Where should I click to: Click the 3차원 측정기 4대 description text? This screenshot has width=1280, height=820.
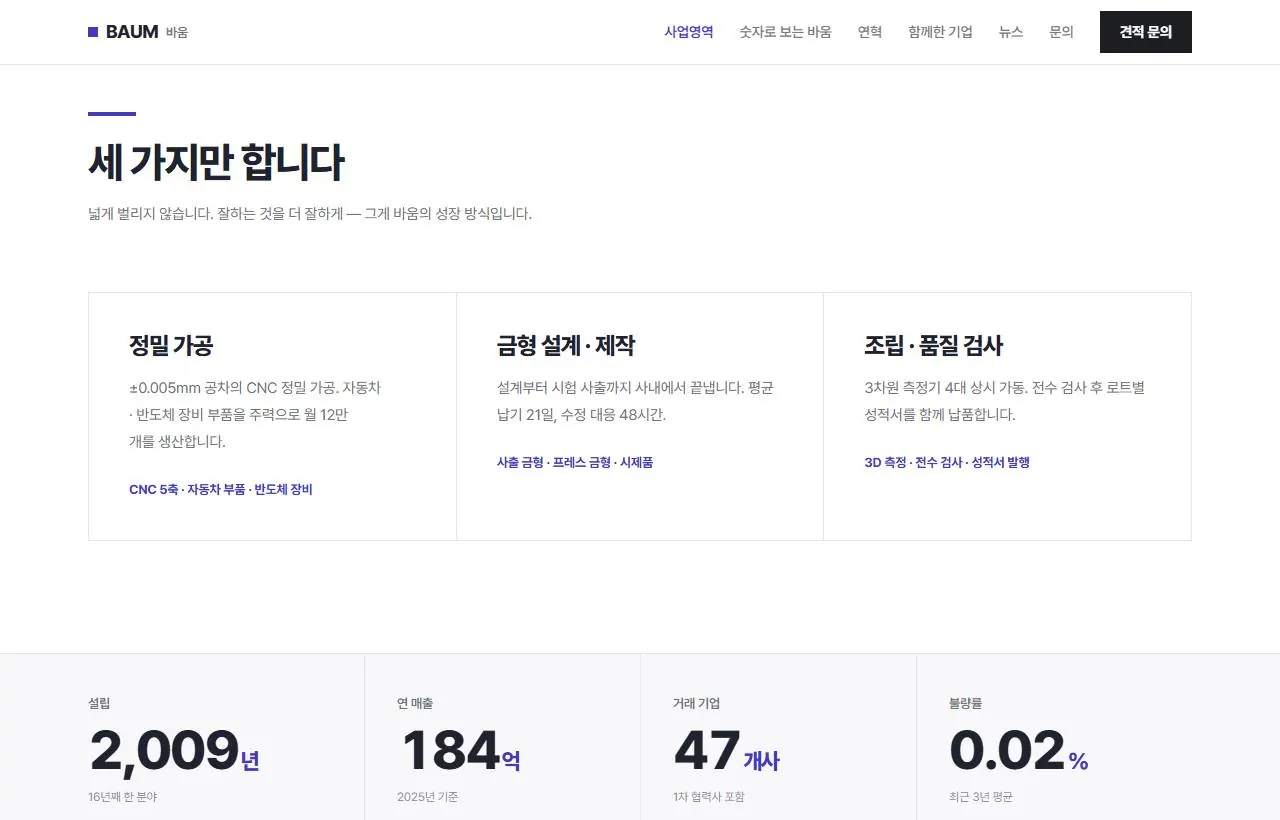pos(1005,401)
